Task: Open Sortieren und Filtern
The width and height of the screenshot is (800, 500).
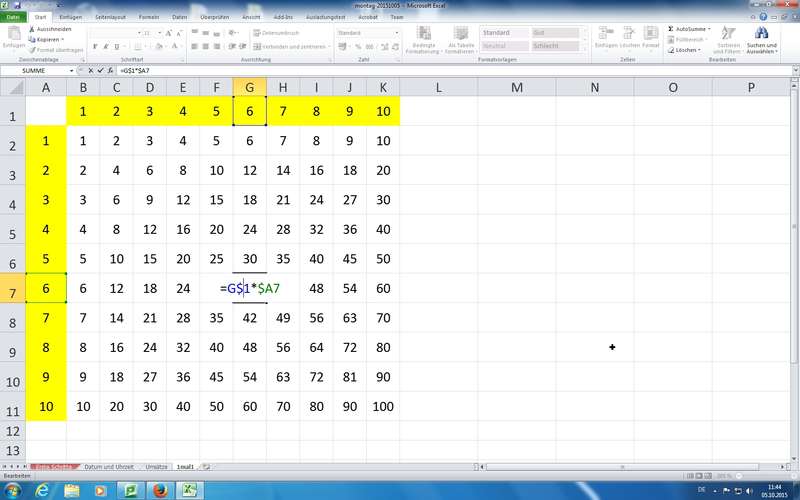Action: click(728, 40)
